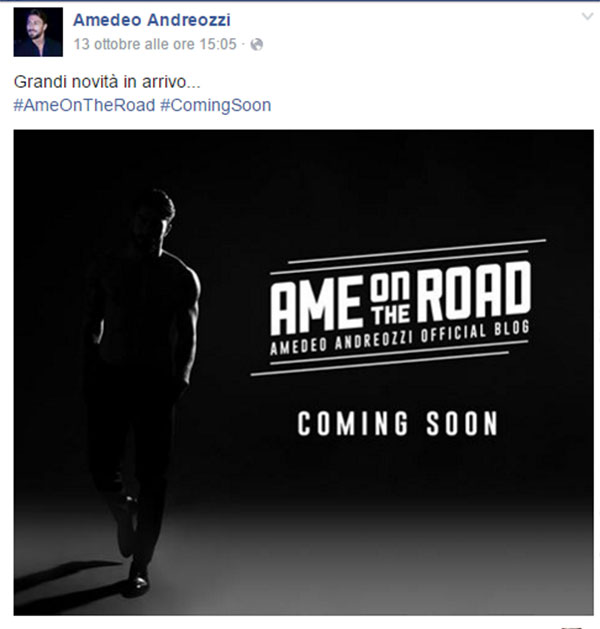The width and height of the screenshot is (600, 629).
Task: Follow the #AmeOnTheRoad hashtag
Action: click(x=84, y=106)
